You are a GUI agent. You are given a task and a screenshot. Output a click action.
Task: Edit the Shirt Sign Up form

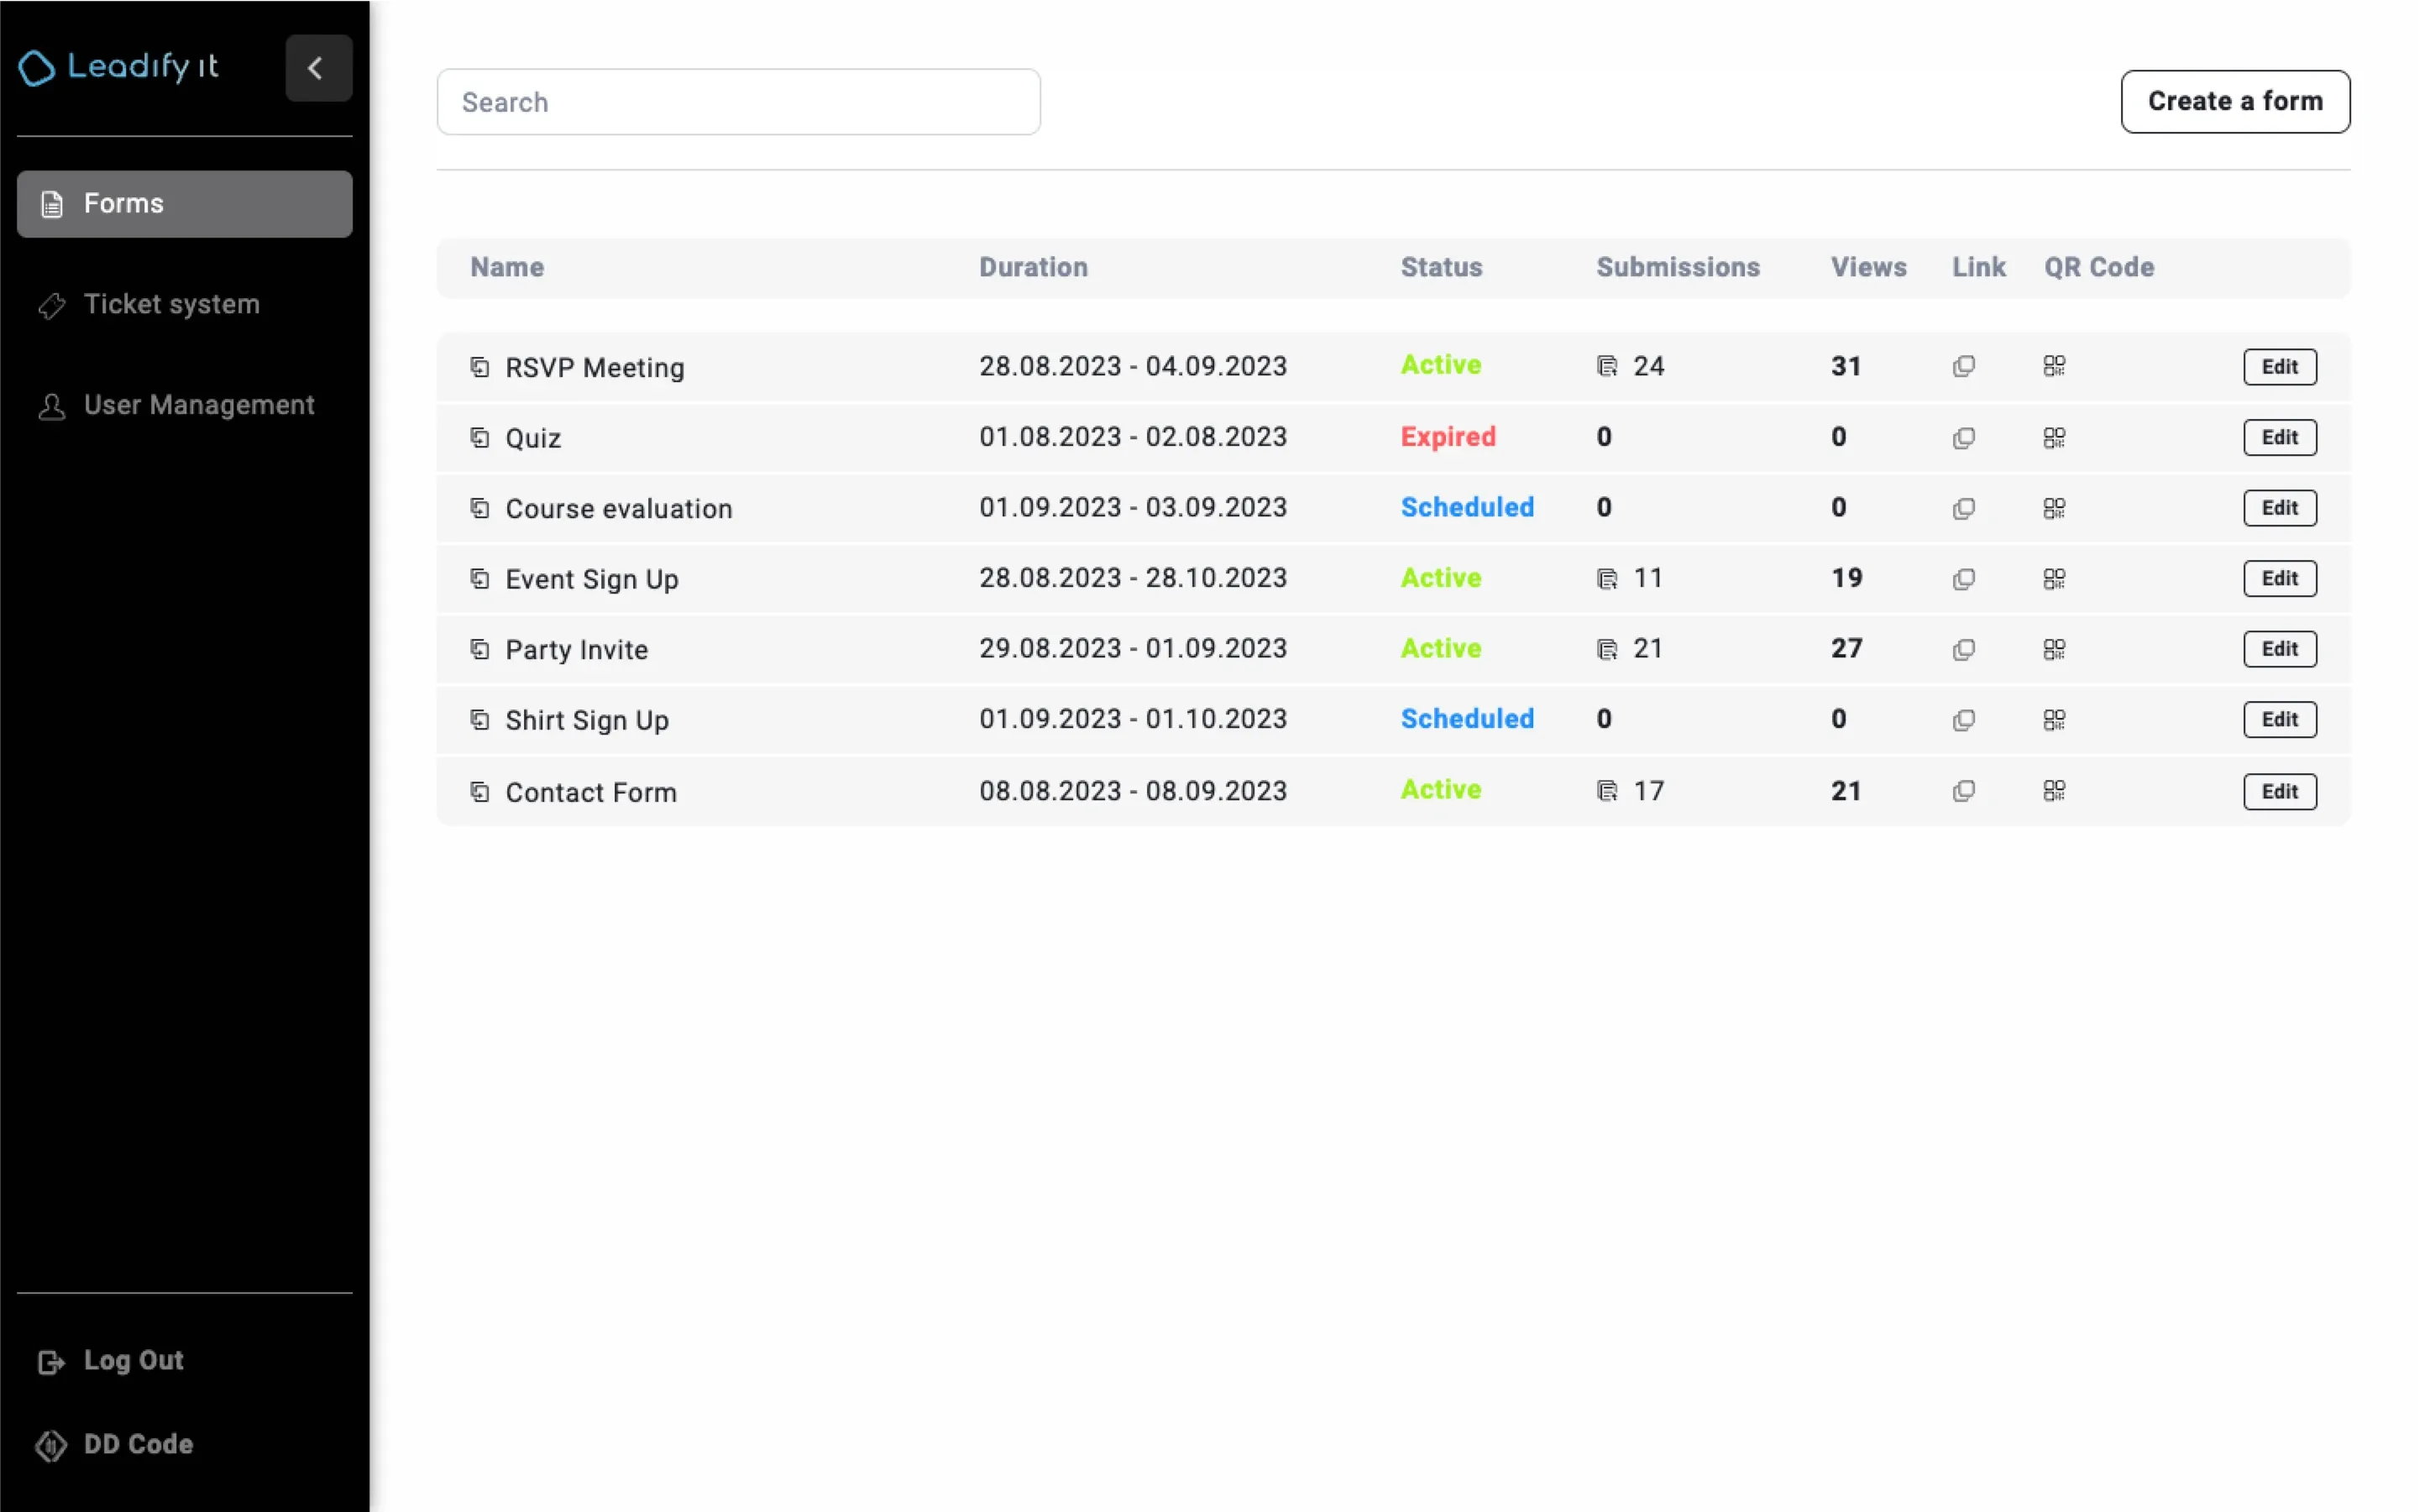tap(2280, 719)
